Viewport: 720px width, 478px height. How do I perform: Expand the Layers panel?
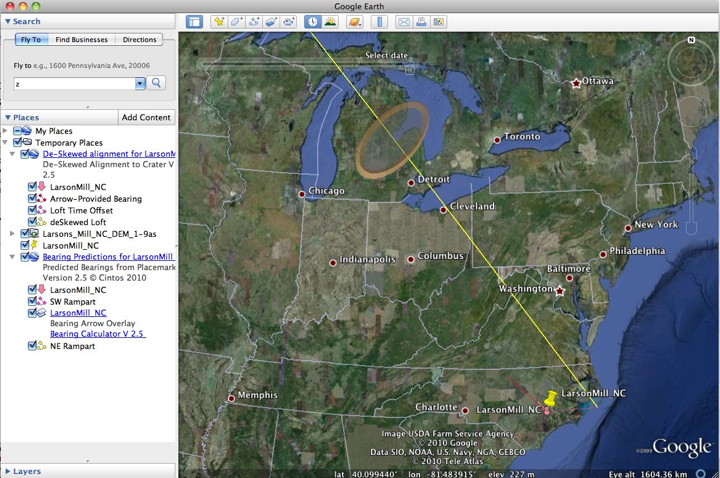tap(8, 470)
